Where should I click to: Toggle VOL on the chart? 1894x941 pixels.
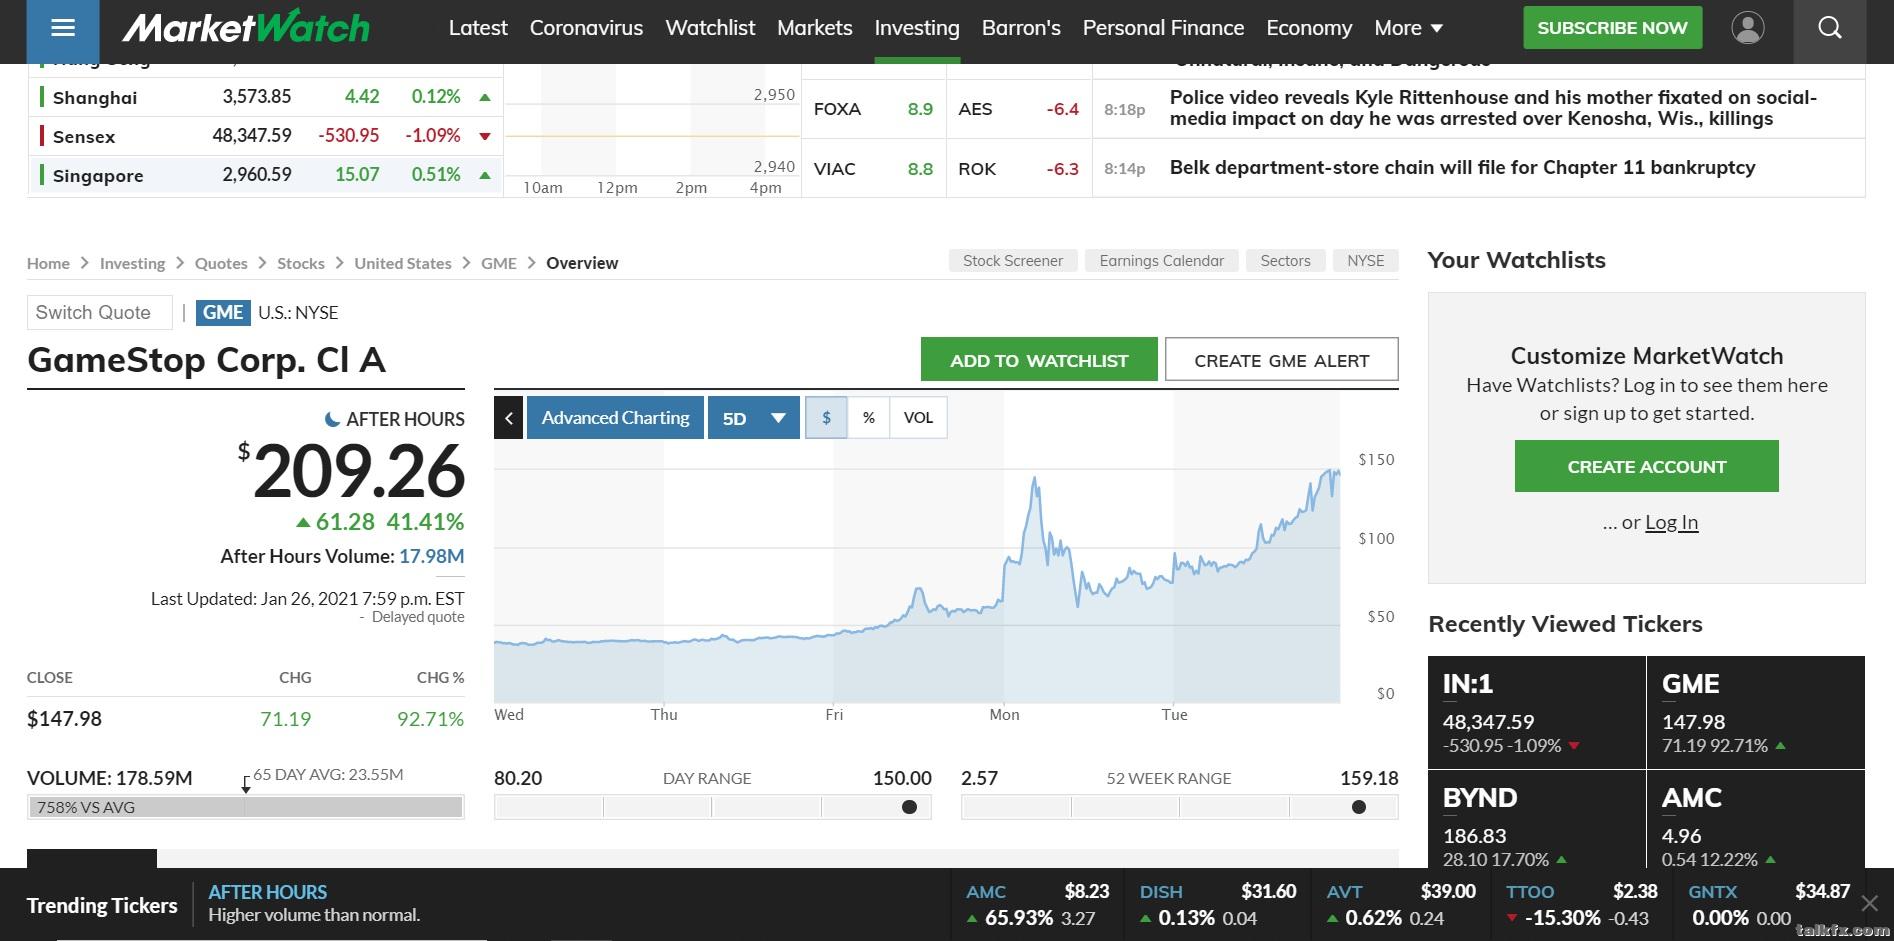click(918, 418)
